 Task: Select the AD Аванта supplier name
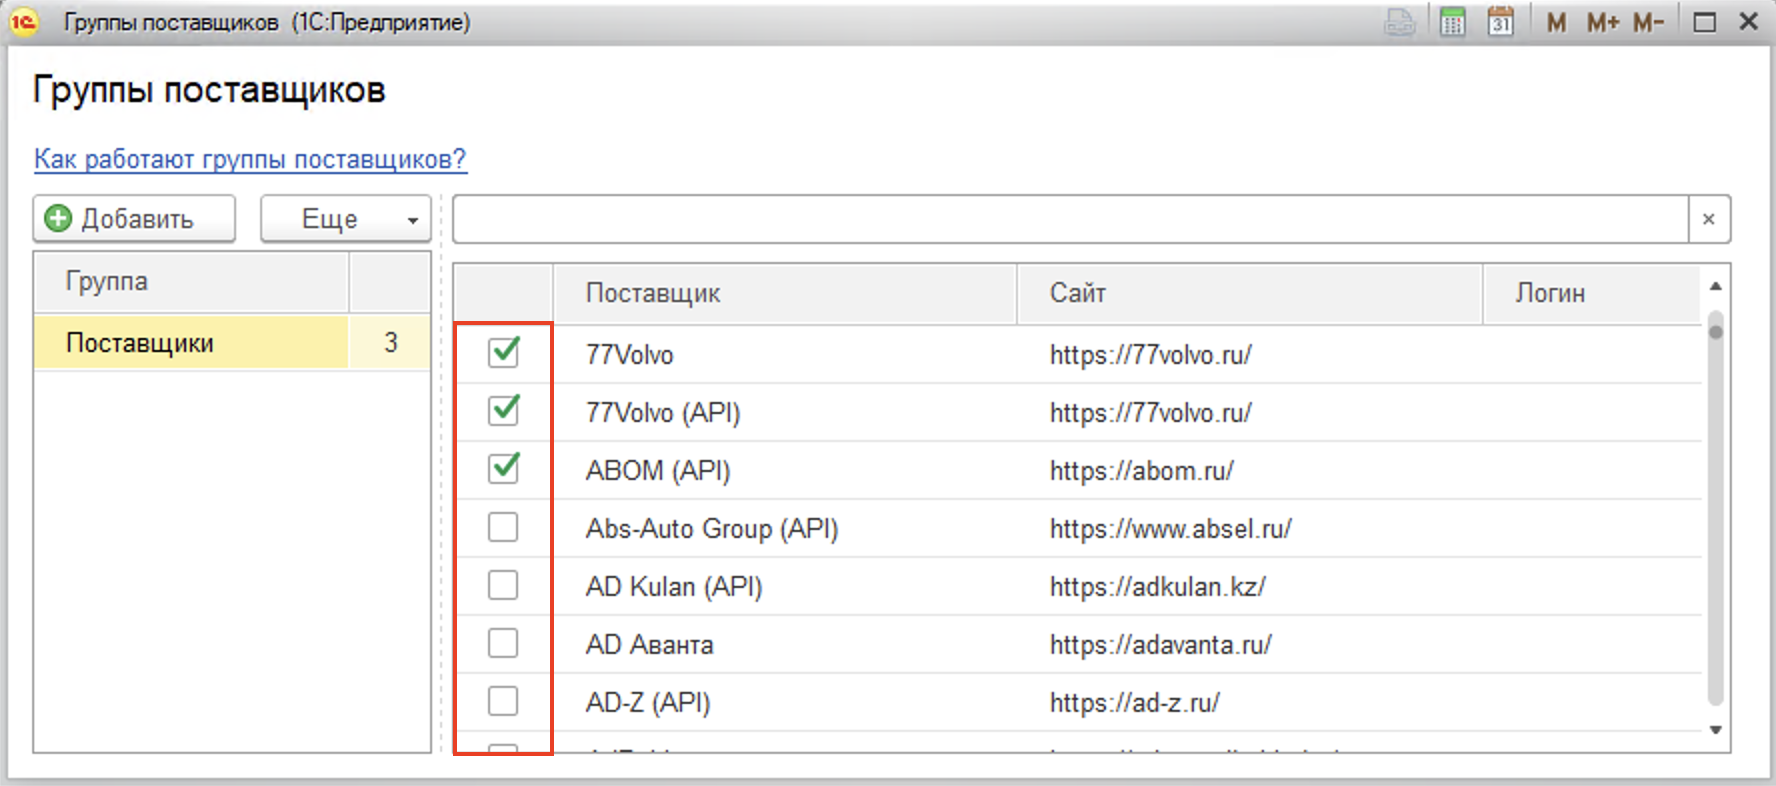pyautogui.click(x=649, y=645)
